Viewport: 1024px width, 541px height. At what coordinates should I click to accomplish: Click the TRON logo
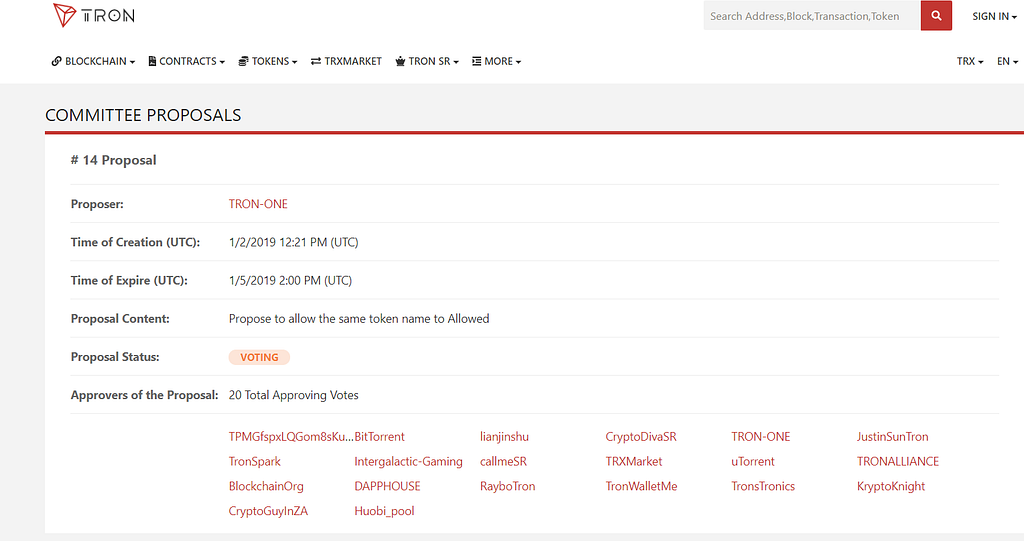pos(94,15)
